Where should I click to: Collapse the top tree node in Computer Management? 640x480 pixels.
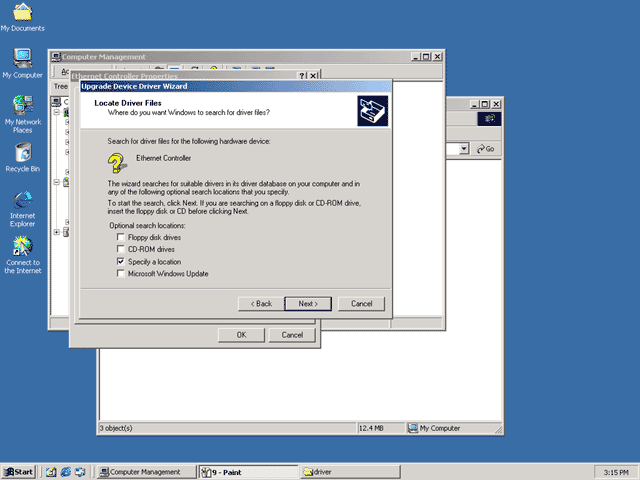coord(57,112)
